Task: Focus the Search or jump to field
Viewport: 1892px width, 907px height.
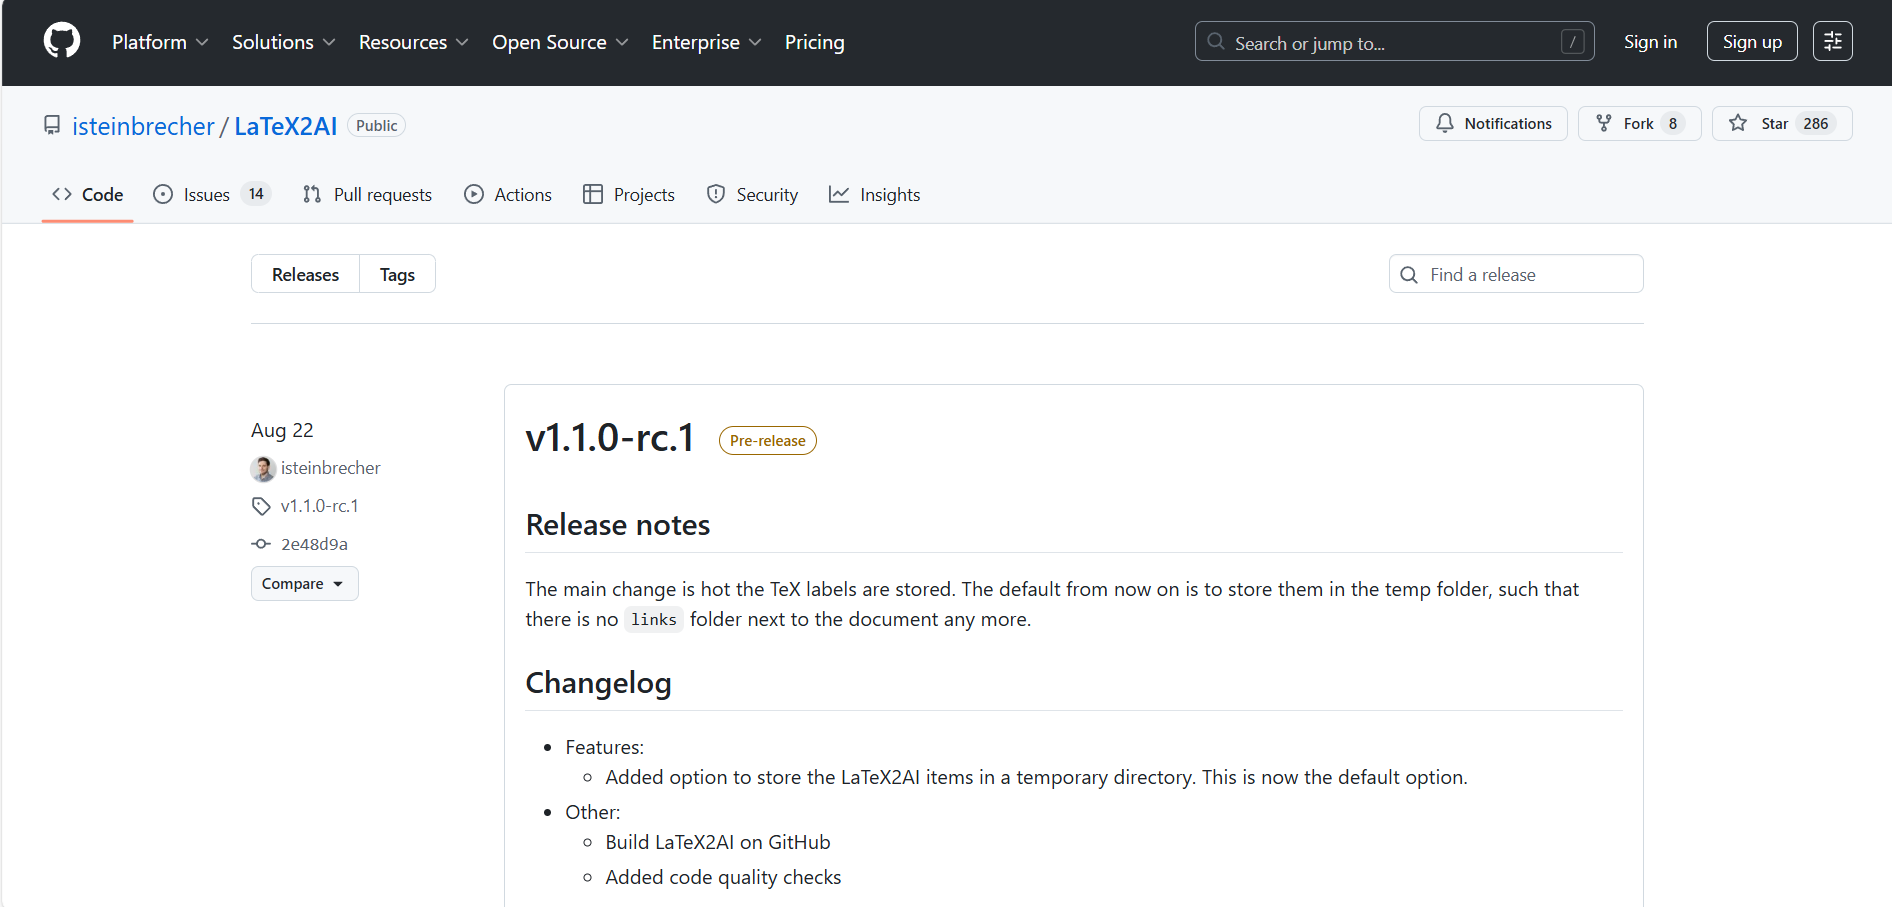Action: [1394, 42]
